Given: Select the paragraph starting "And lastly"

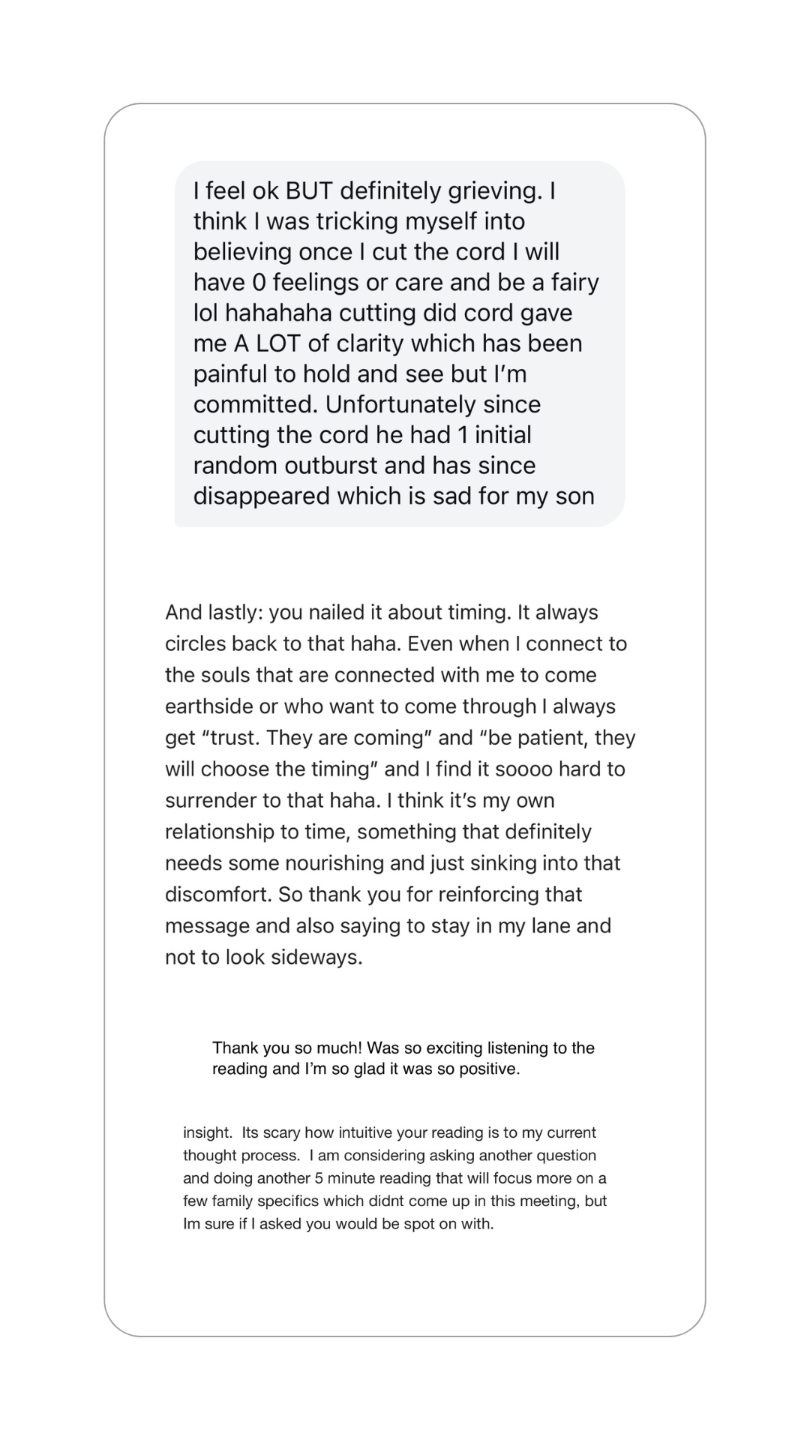Looking at the screenshot, I should tap(400, 784).
